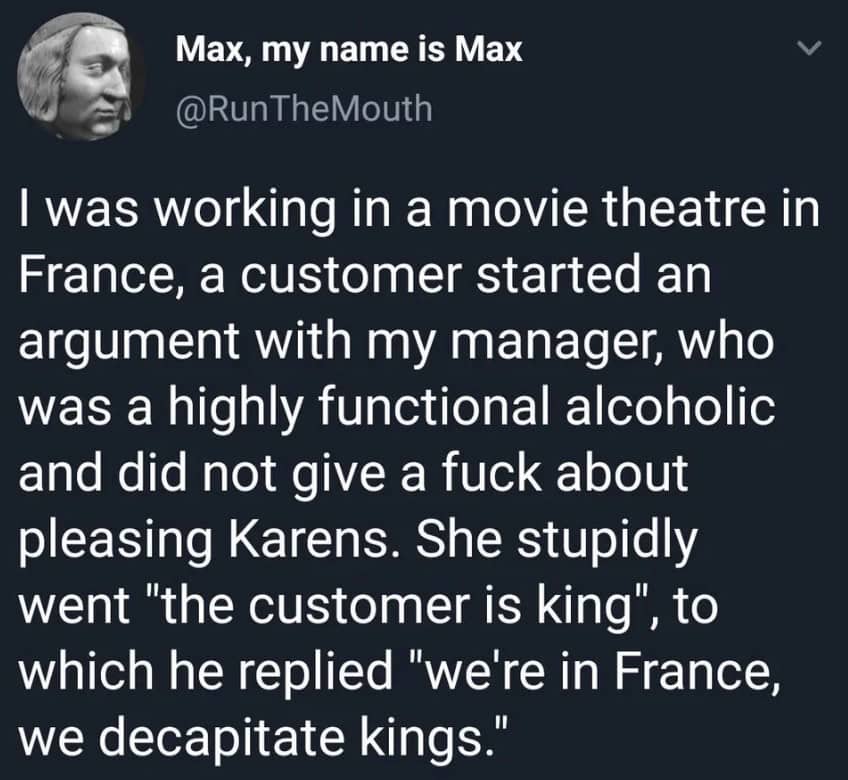Open the "Max, my name is Max" profile name
The height and width of the screenshot is (780, 848).
coord(349,49)
